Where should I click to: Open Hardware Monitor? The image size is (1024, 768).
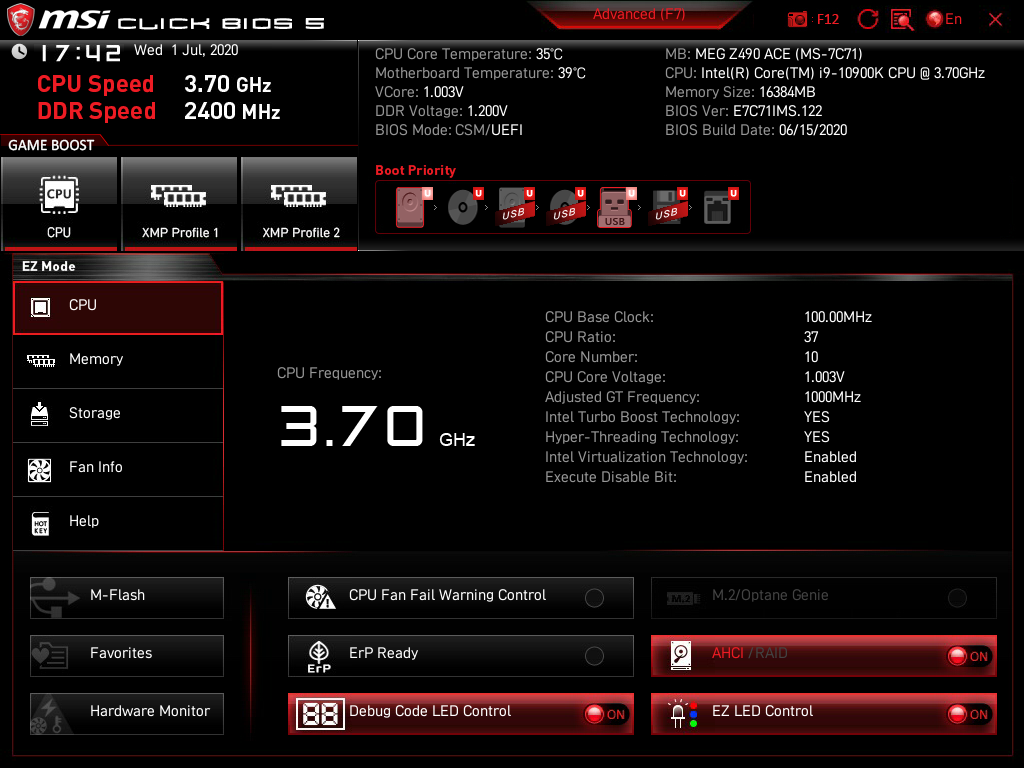pyautogui.click(x=126, y=712)
